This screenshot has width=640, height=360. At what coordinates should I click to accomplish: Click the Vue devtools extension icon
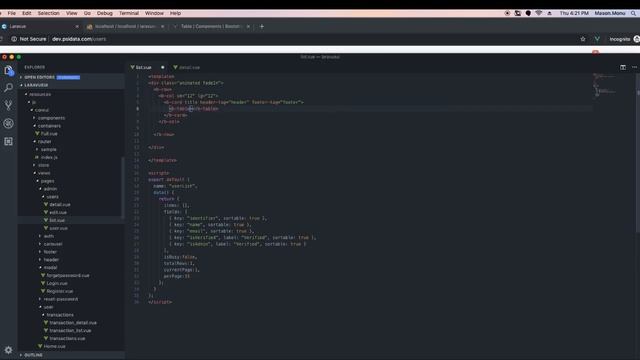pyautogui.click(x=597, y=39)
